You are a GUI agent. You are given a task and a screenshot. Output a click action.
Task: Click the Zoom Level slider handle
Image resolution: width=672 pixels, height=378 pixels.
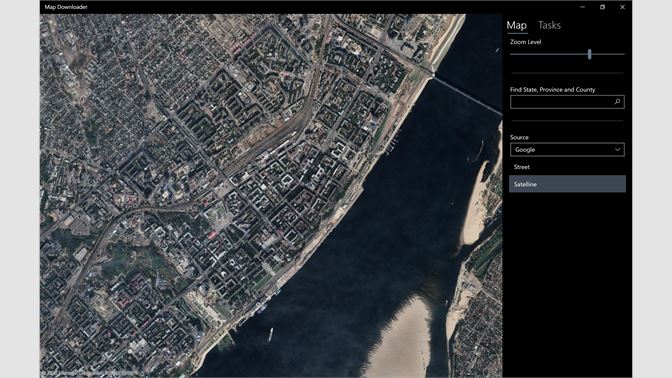pyautogui.click(x=589, y=54)
